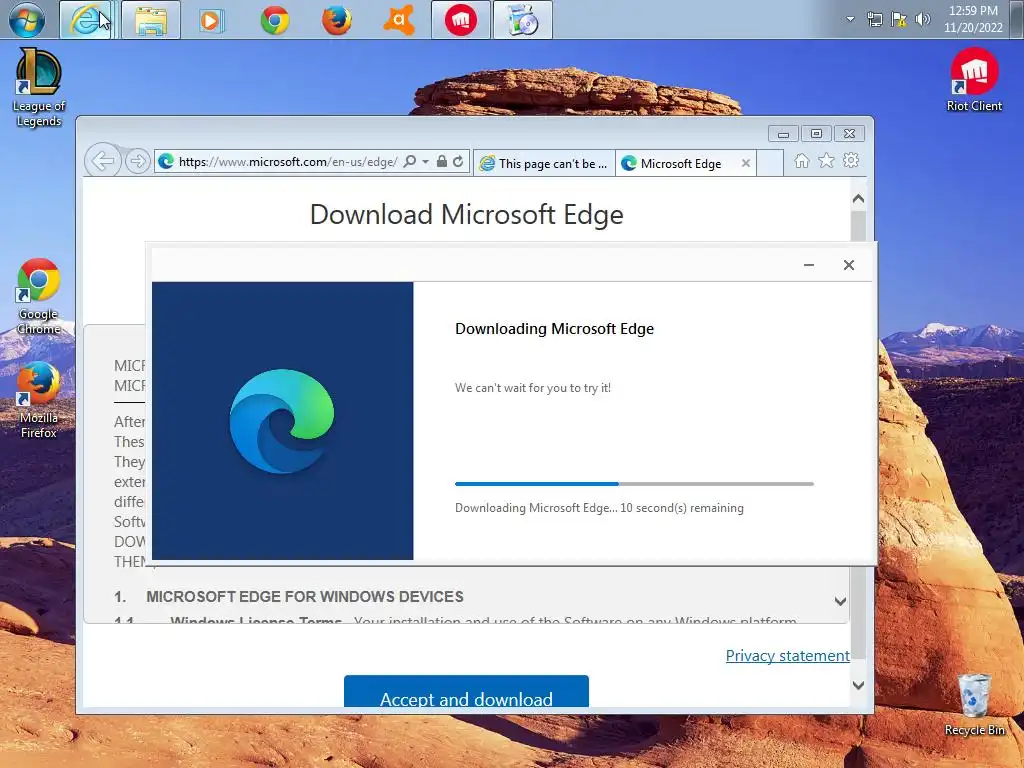Show hidden system tray icons

tap(850, 19)
